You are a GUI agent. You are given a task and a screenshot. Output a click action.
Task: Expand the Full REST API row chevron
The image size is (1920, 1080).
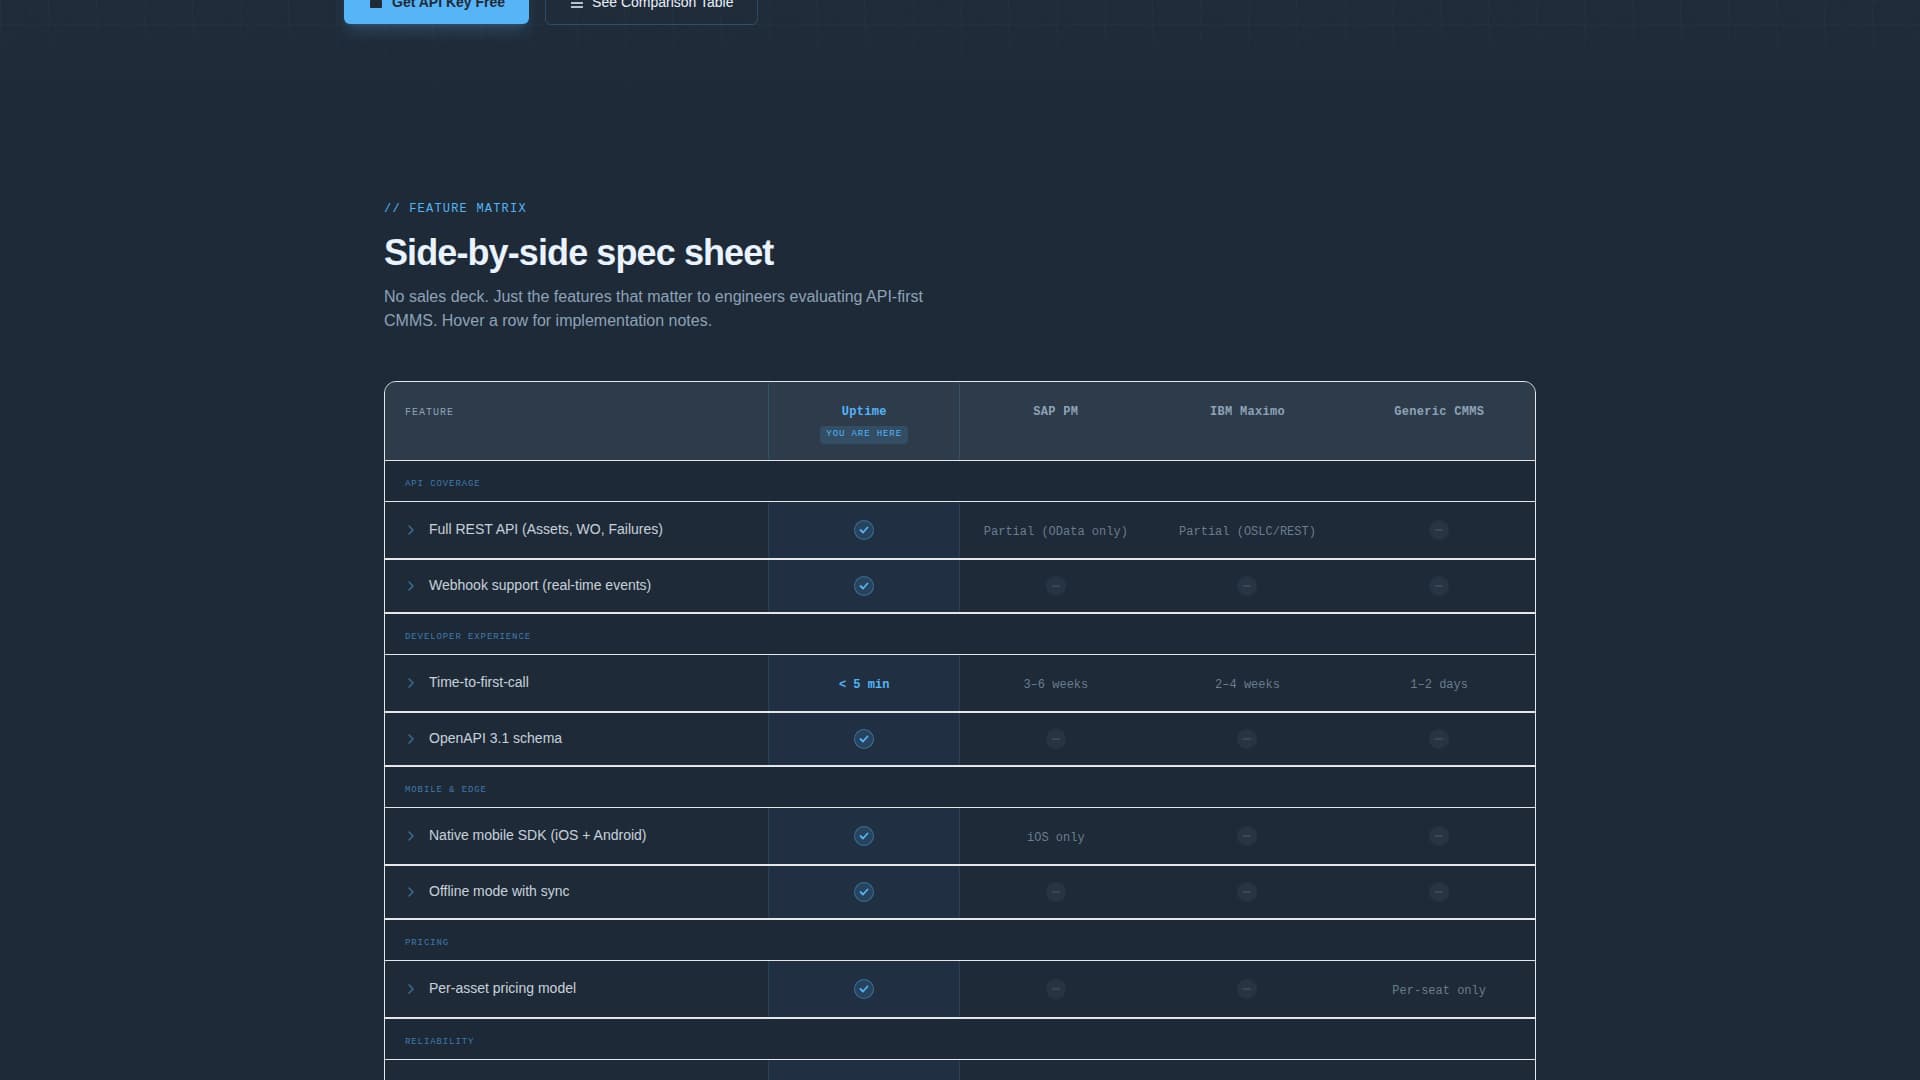(410, 530)
